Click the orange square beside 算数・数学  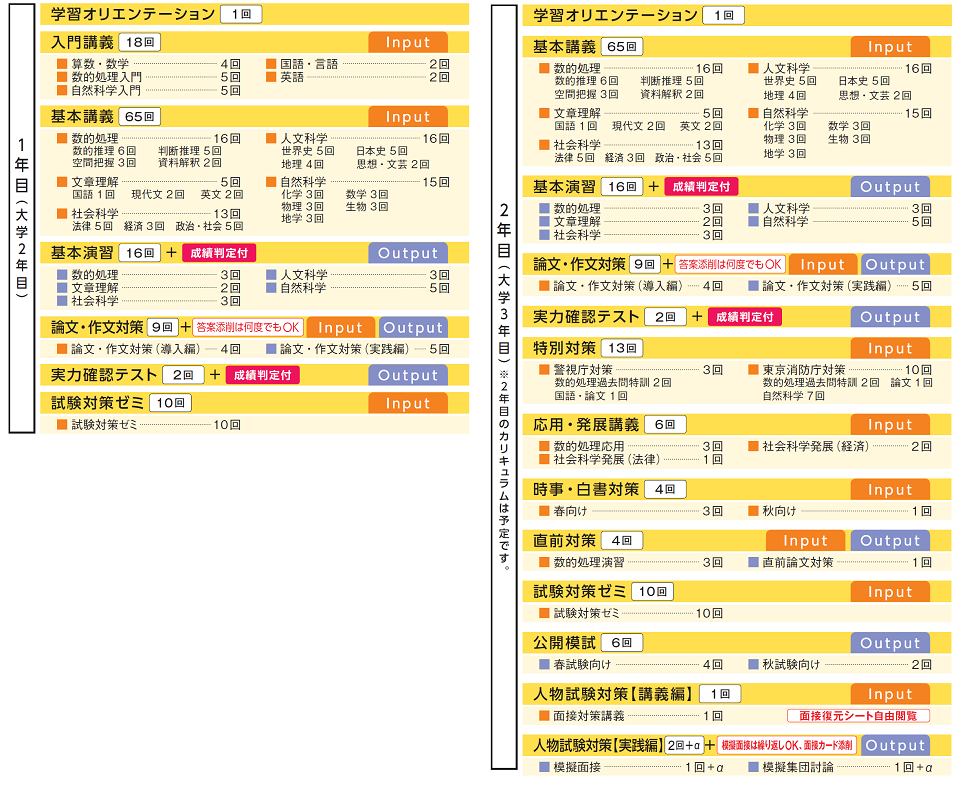coord(62,63)
